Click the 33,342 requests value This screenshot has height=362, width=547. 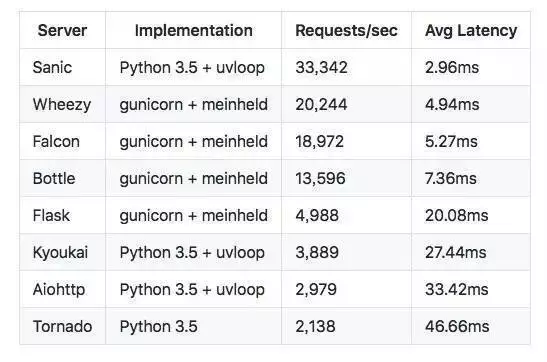coord(321,68)
